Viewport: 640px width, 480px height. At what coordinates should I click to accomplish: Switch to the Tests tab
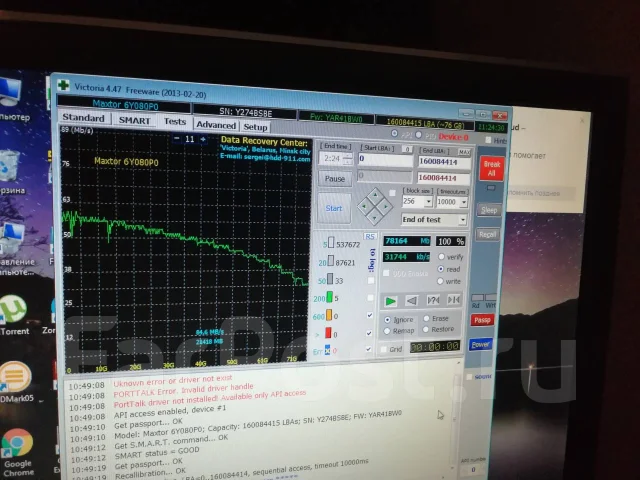pos(174,122)
